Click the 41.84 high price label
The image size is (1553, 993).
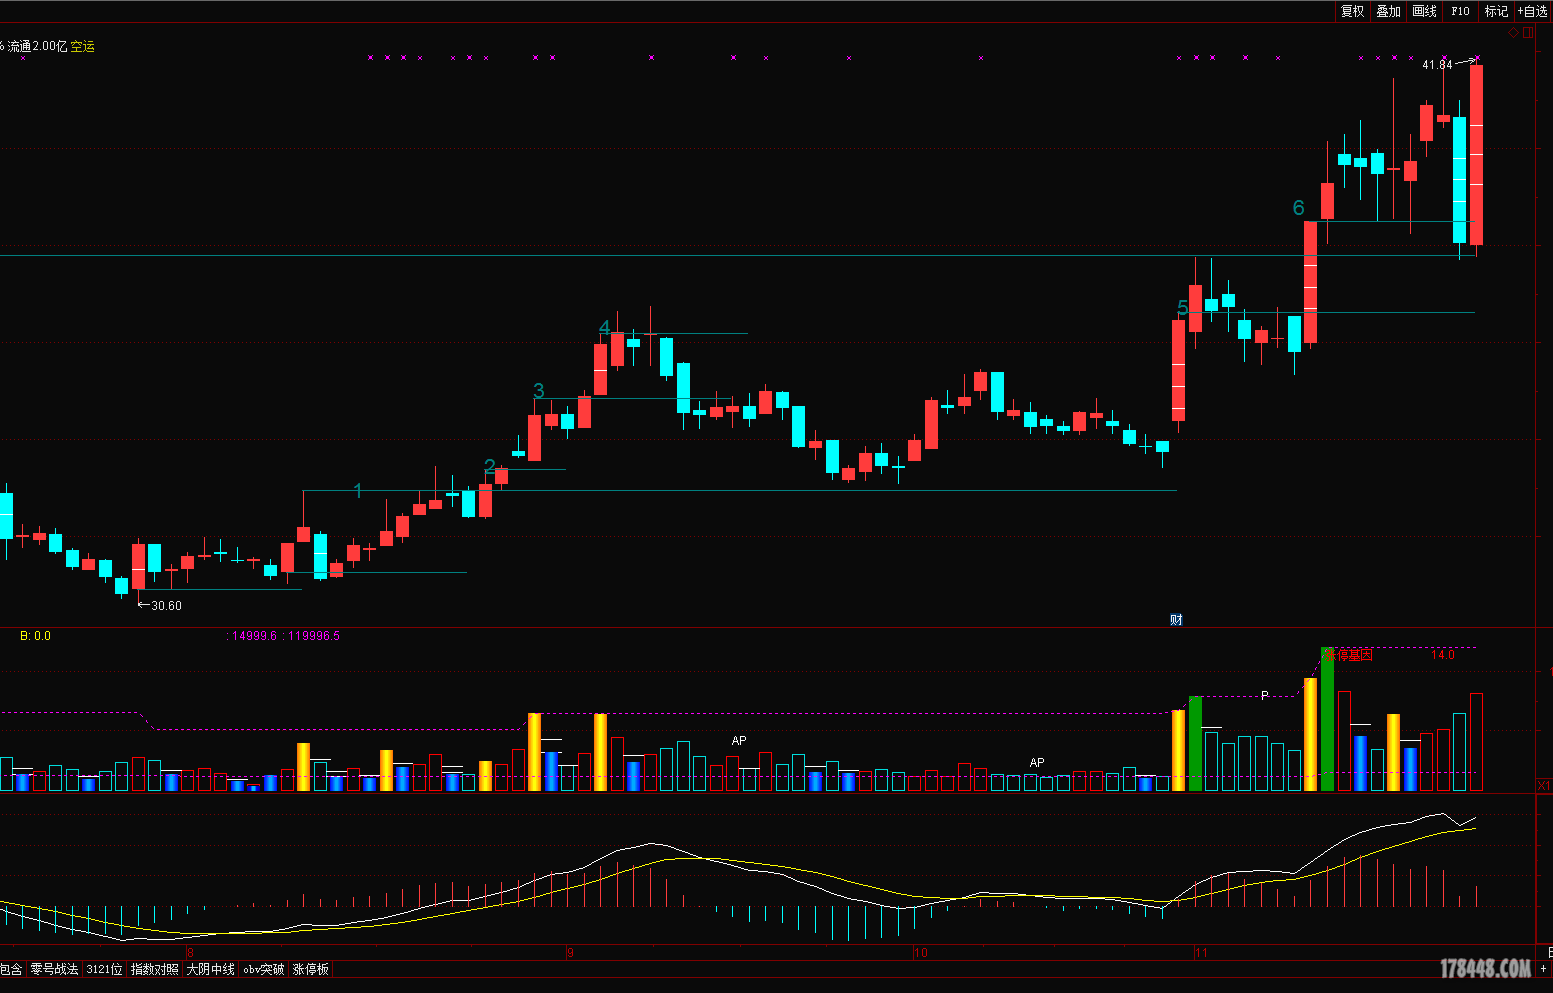coord(1437,65)
